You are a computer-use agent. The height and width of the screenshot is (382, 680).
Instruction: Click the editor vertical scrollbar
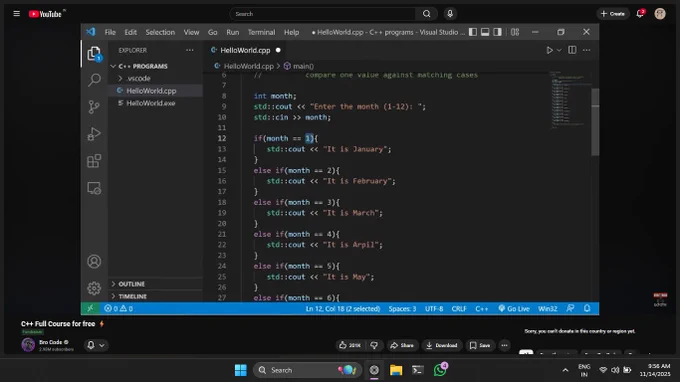point(595,121)
